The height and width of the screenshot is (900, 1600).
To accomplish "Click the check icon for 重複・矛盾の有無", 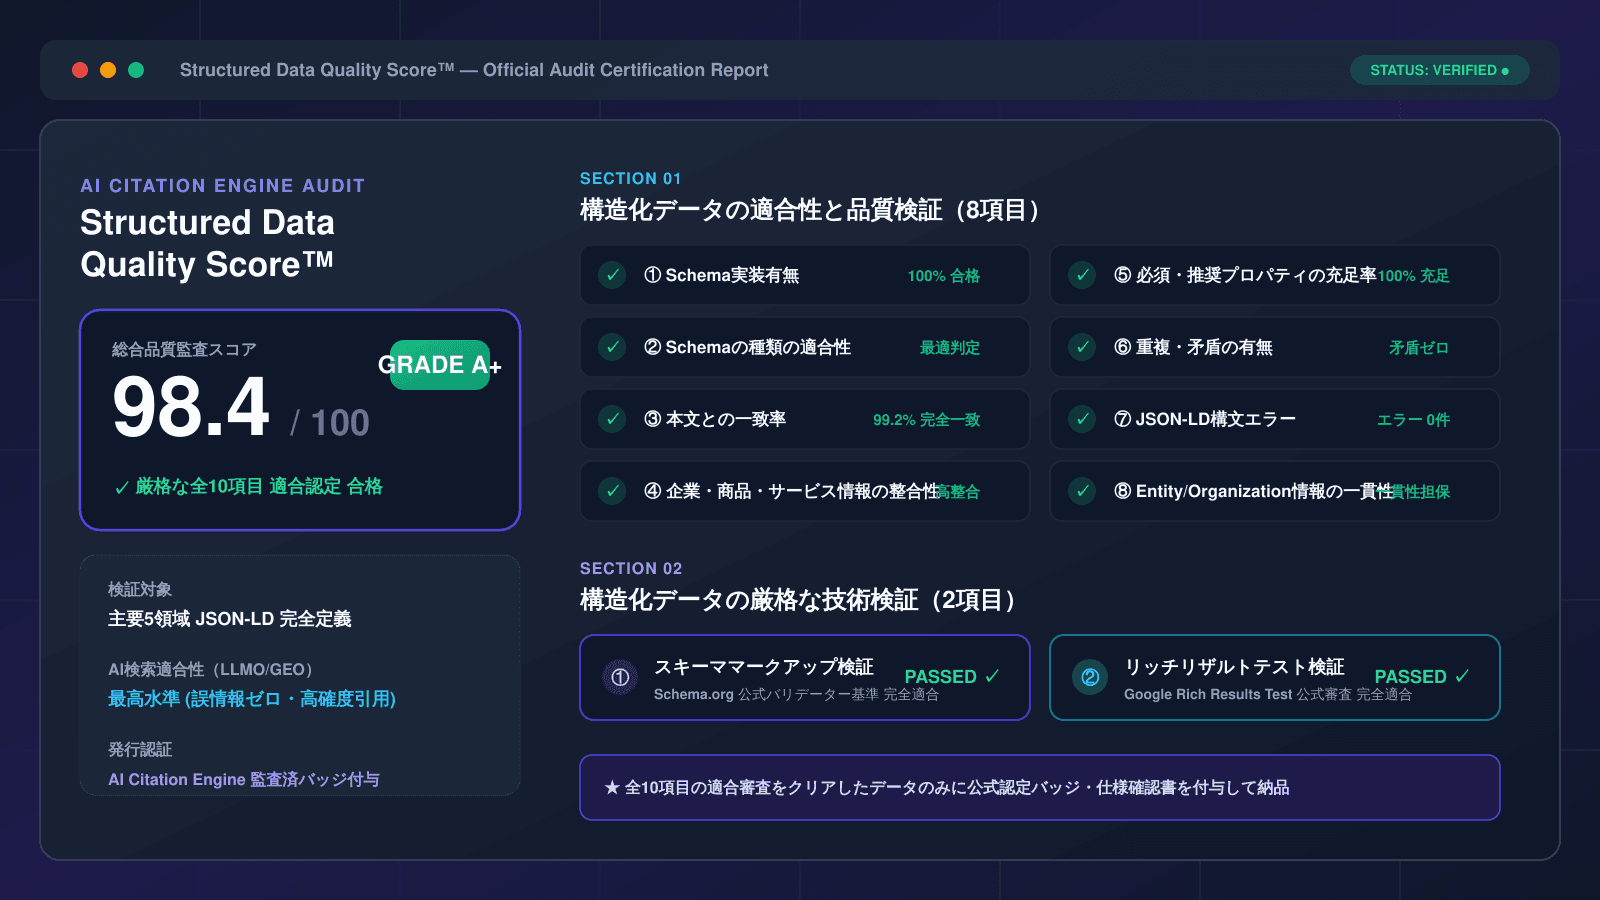I will [x=1082, y=347].
